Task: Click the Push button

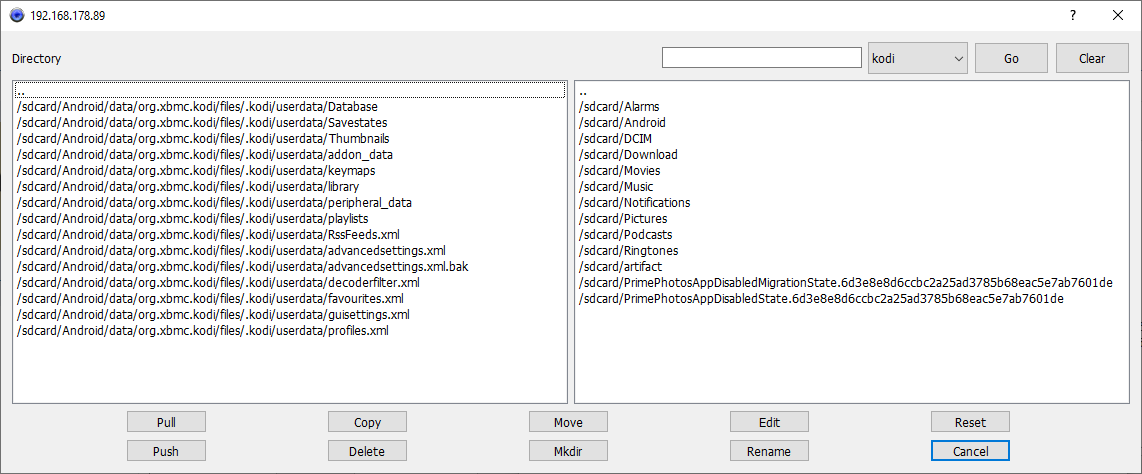Action: click(166, 451)
